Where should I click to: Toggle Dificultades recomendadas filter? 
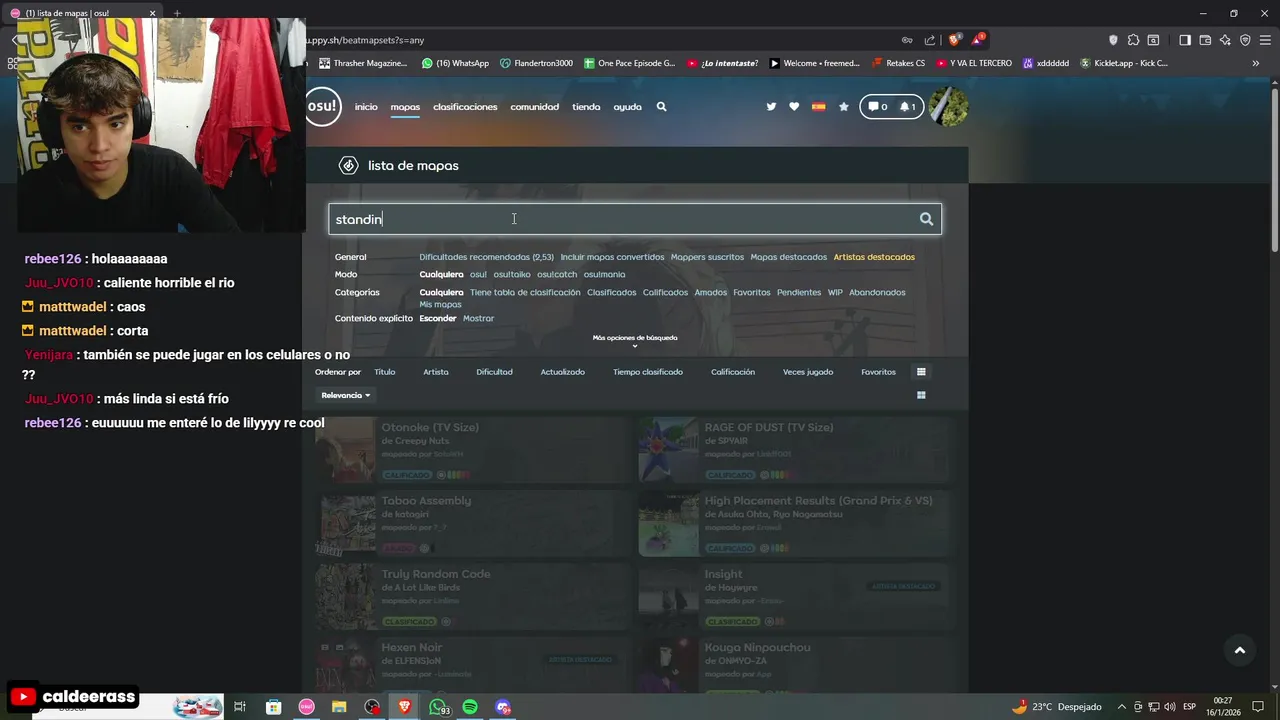486,257
